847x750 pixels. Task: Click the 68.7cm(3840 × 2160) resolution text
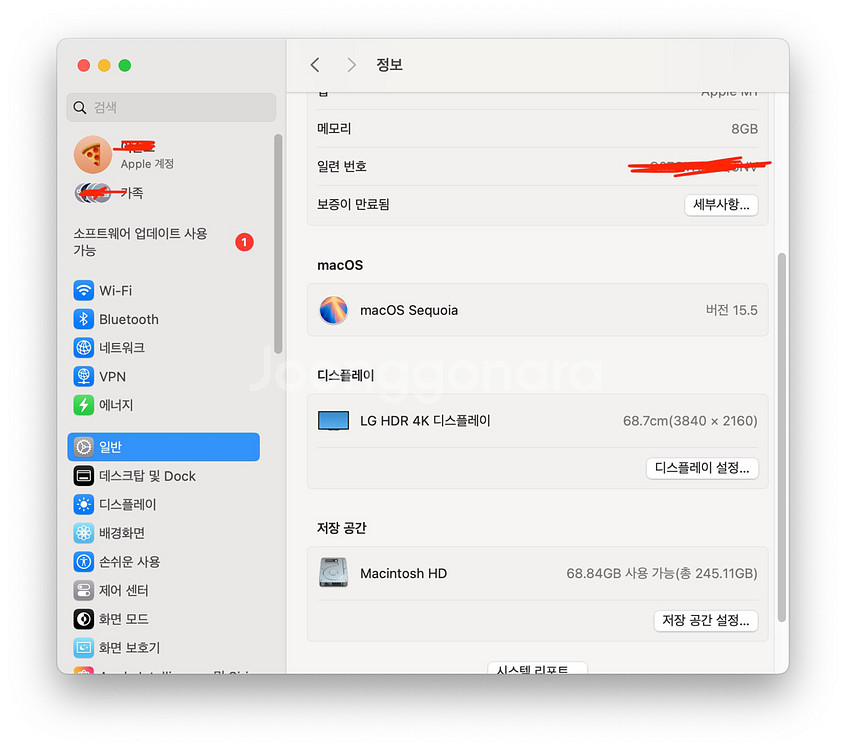tap(690, 421)
